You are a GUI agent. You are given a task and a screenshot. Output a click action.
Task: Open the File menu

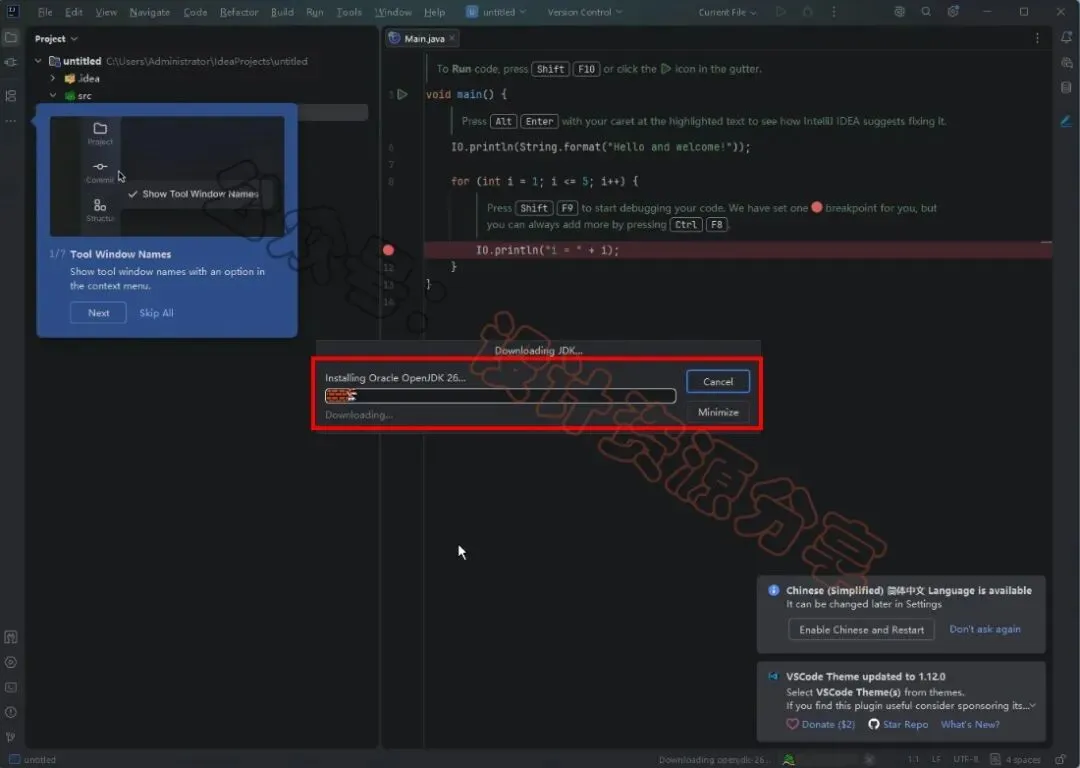[45, 12]
